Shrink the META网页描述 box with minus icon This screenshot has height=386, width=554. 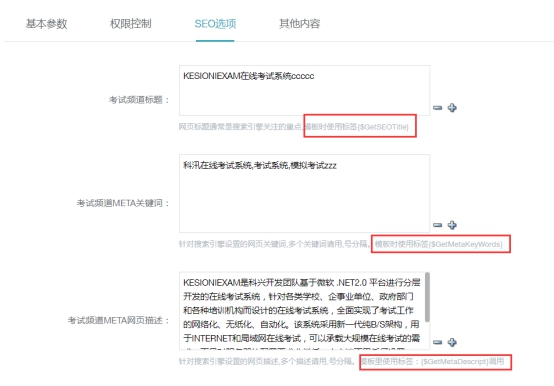(437, 342)
